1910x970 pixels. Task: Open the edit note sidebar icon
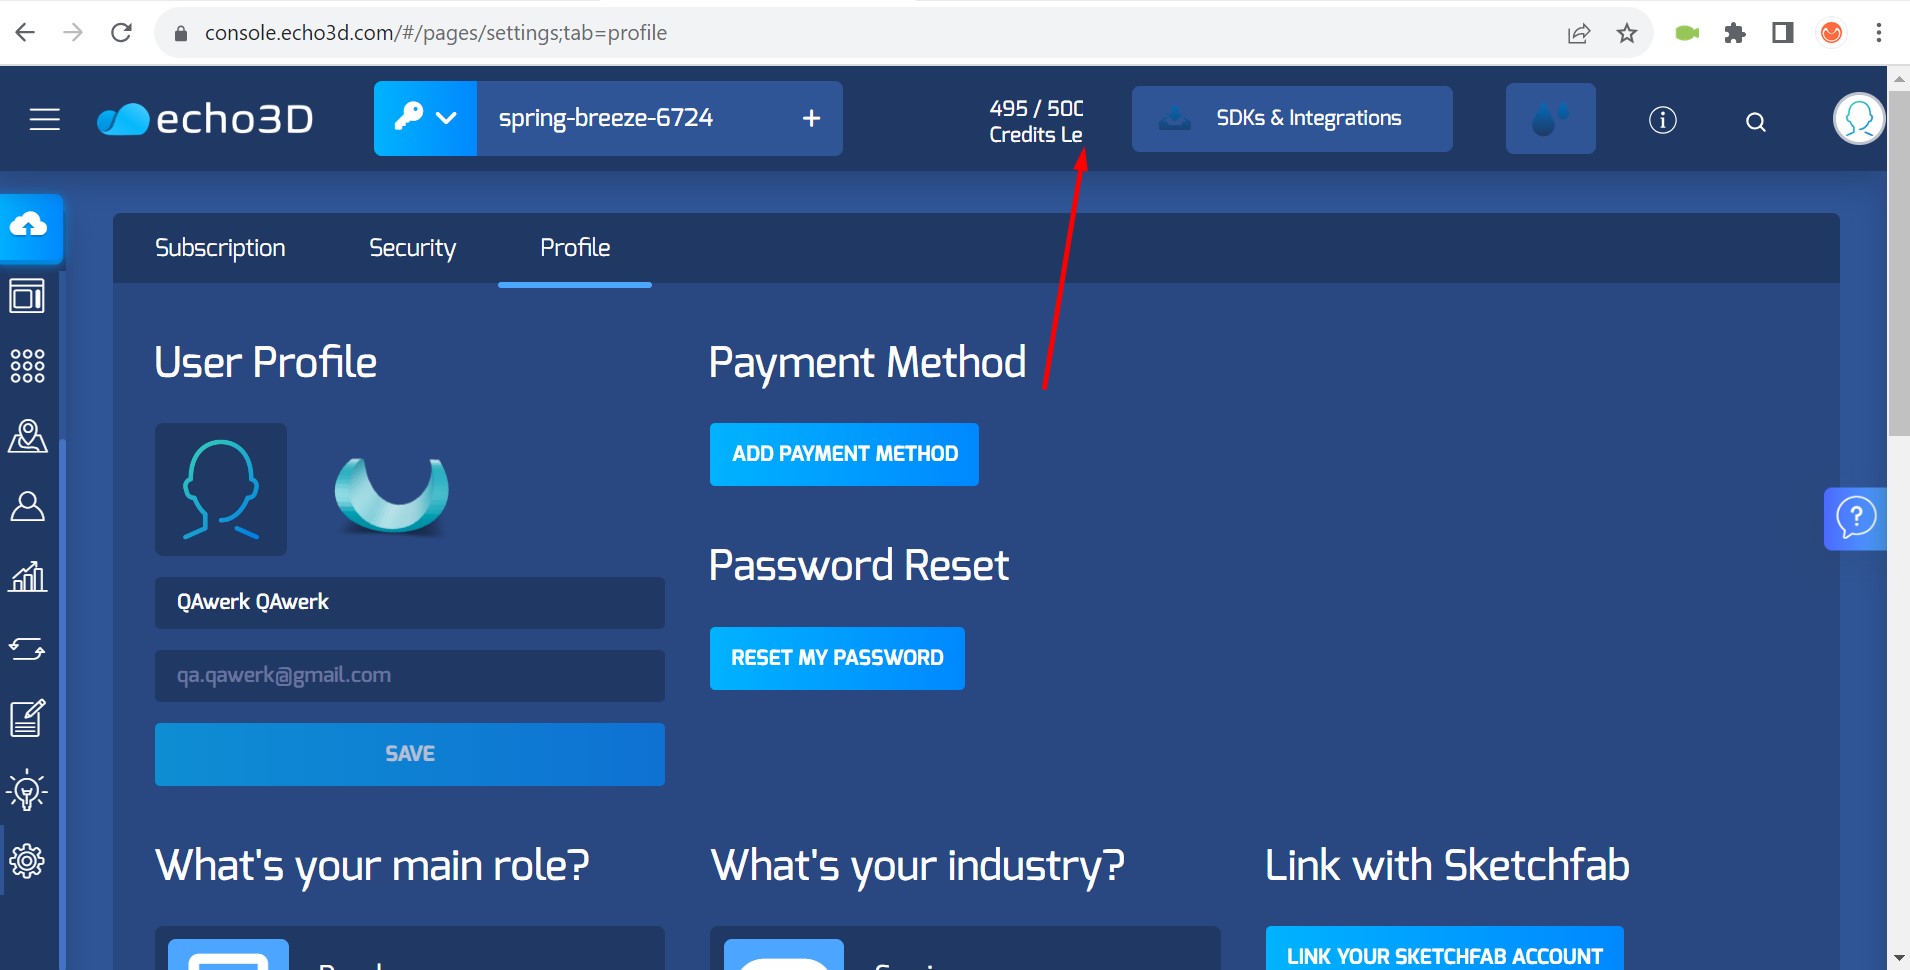tap(27, 718)
